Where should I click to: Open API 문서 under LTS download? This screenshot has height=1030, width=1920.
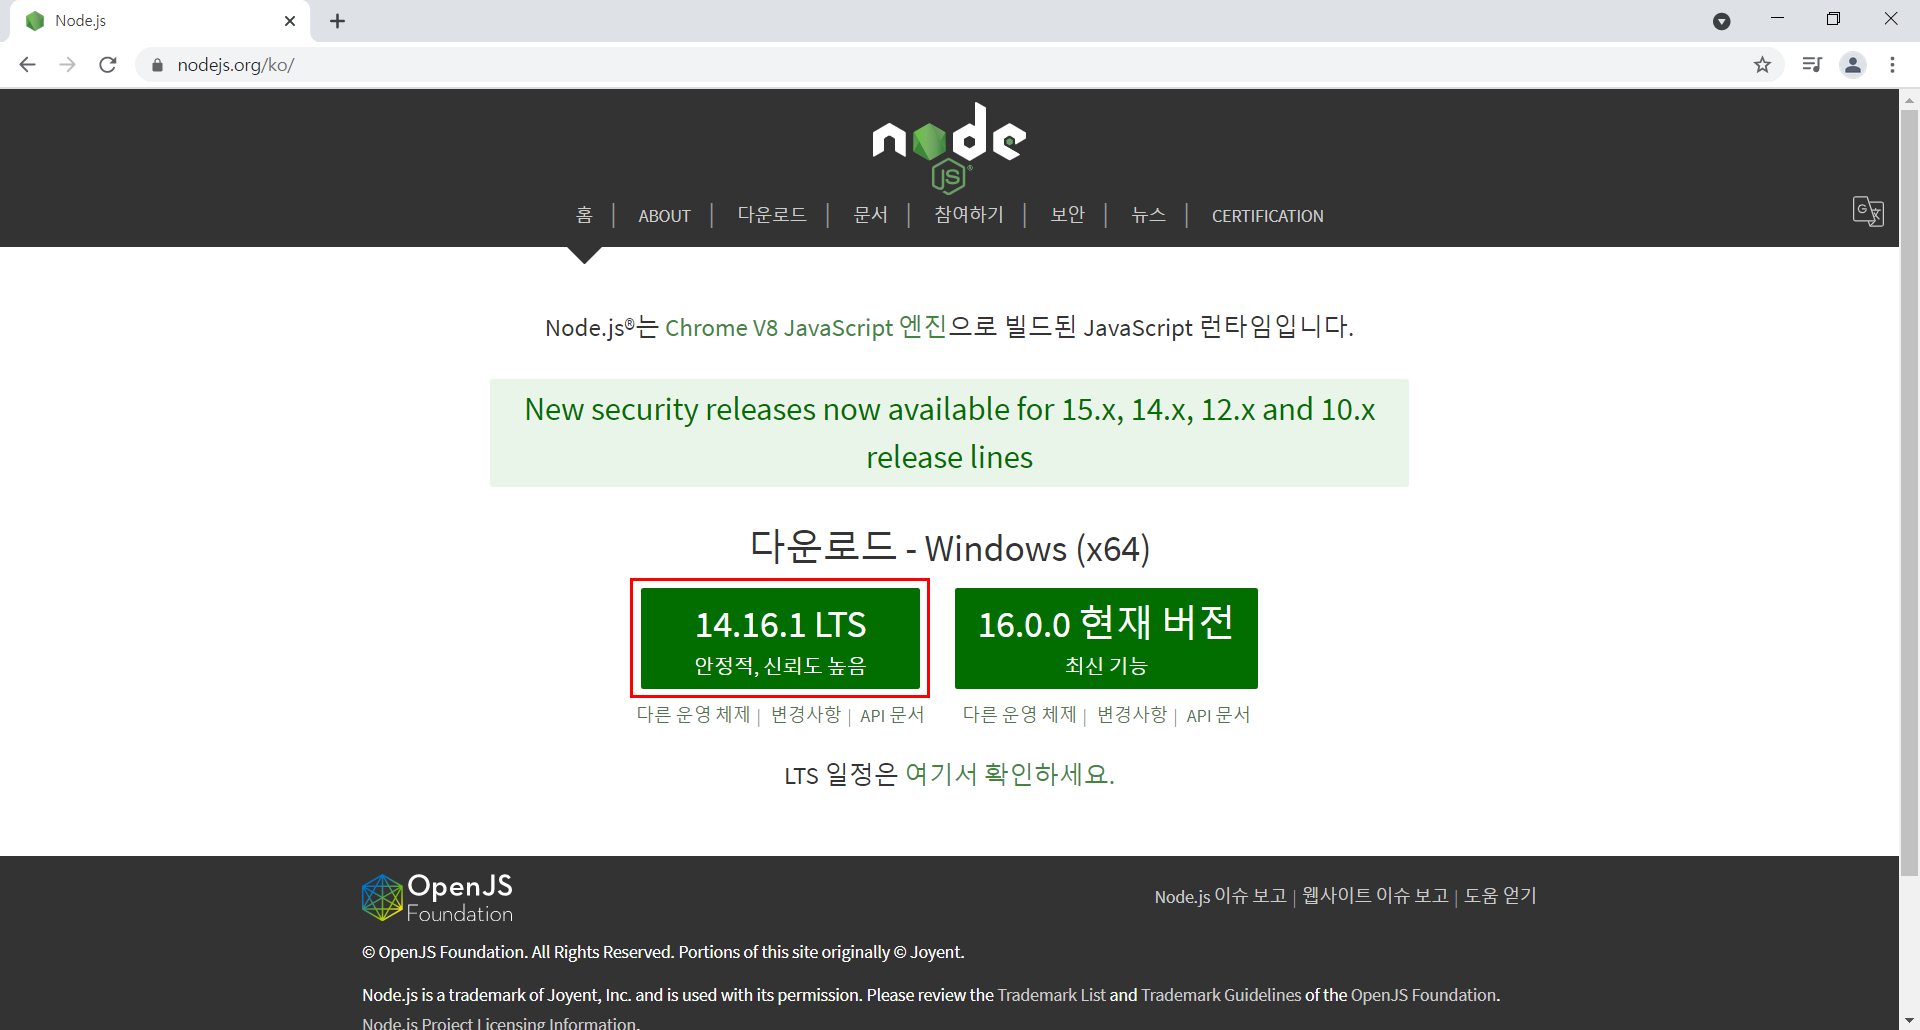click(x=892, y=715)
